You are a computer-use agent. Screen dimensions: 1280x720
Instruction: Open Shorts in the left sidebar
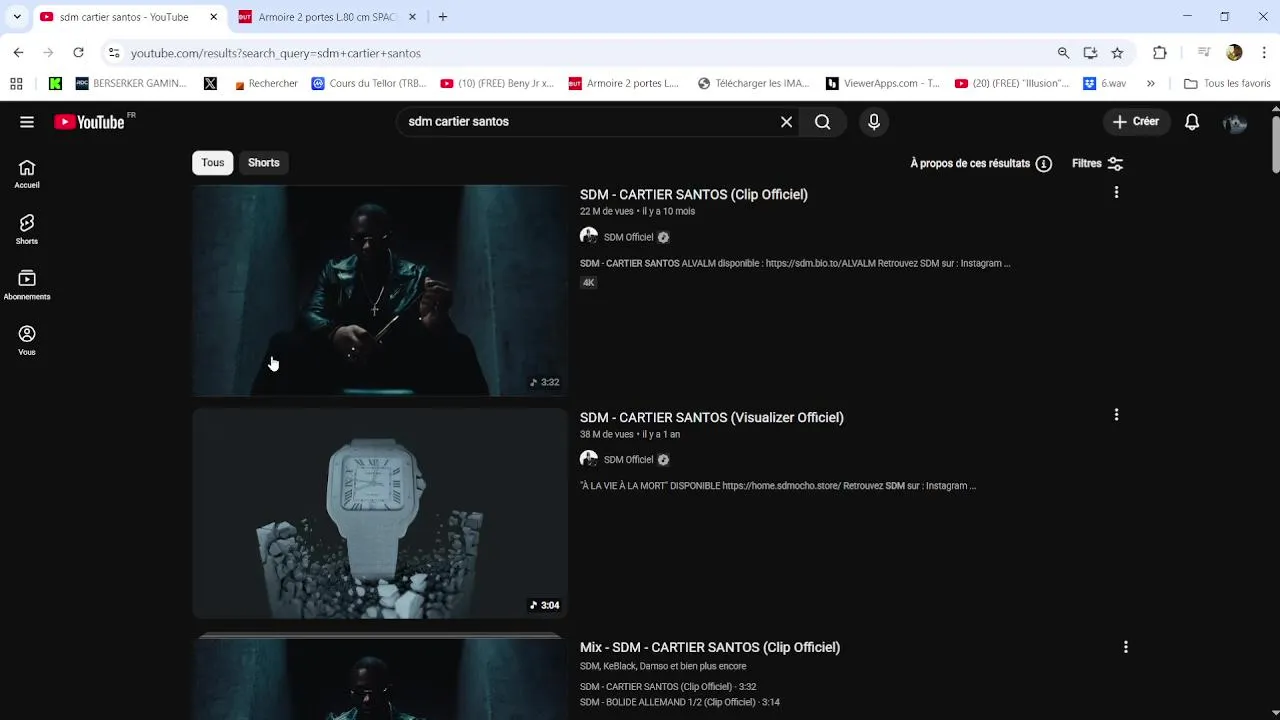27,230
